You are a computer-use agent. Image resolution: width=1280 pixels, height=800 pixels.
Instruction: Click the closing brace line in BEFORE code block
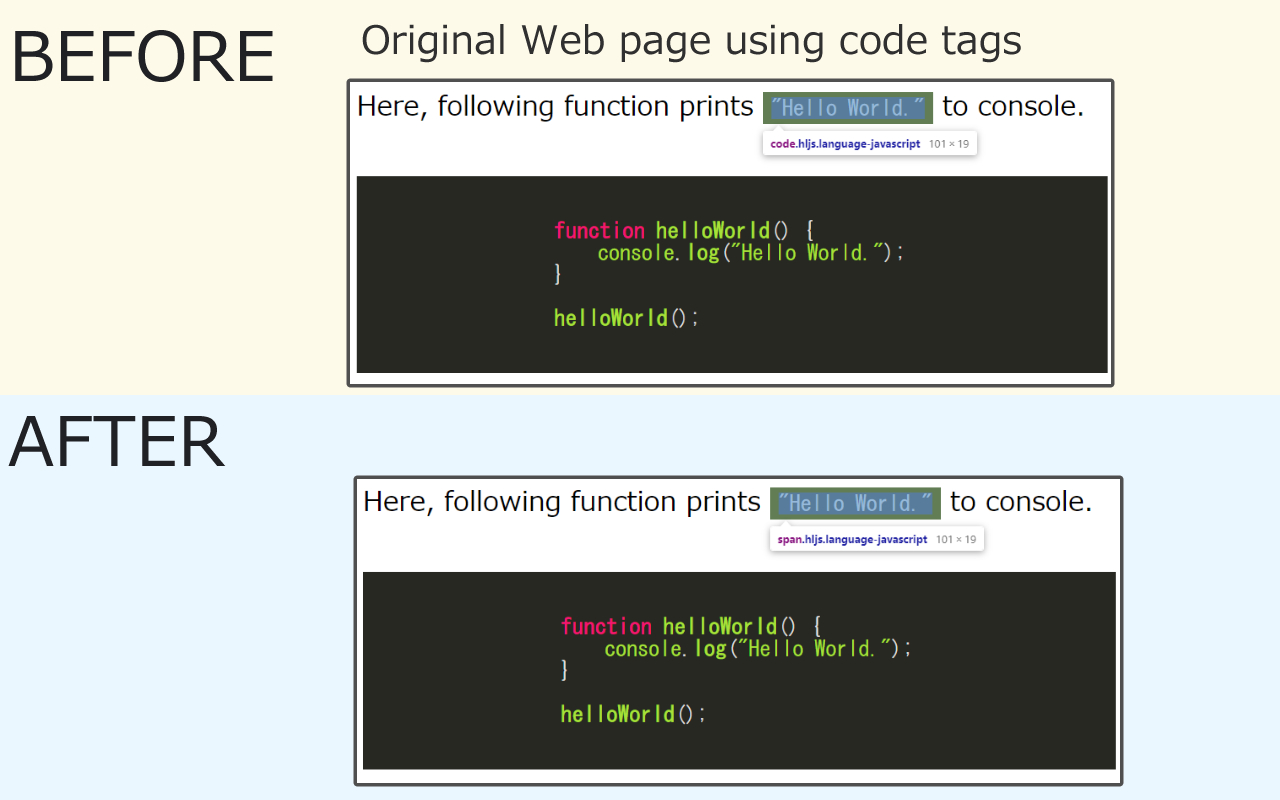(x=559, y=274)
